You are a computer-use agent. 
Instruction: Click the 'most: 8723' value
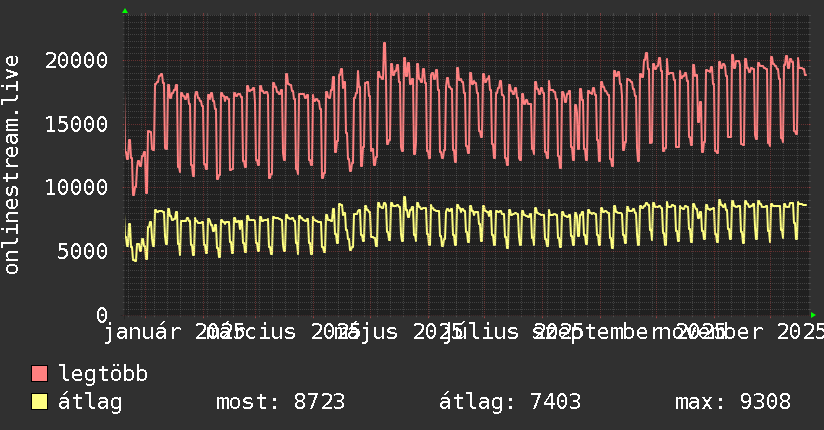click(280, 402)
